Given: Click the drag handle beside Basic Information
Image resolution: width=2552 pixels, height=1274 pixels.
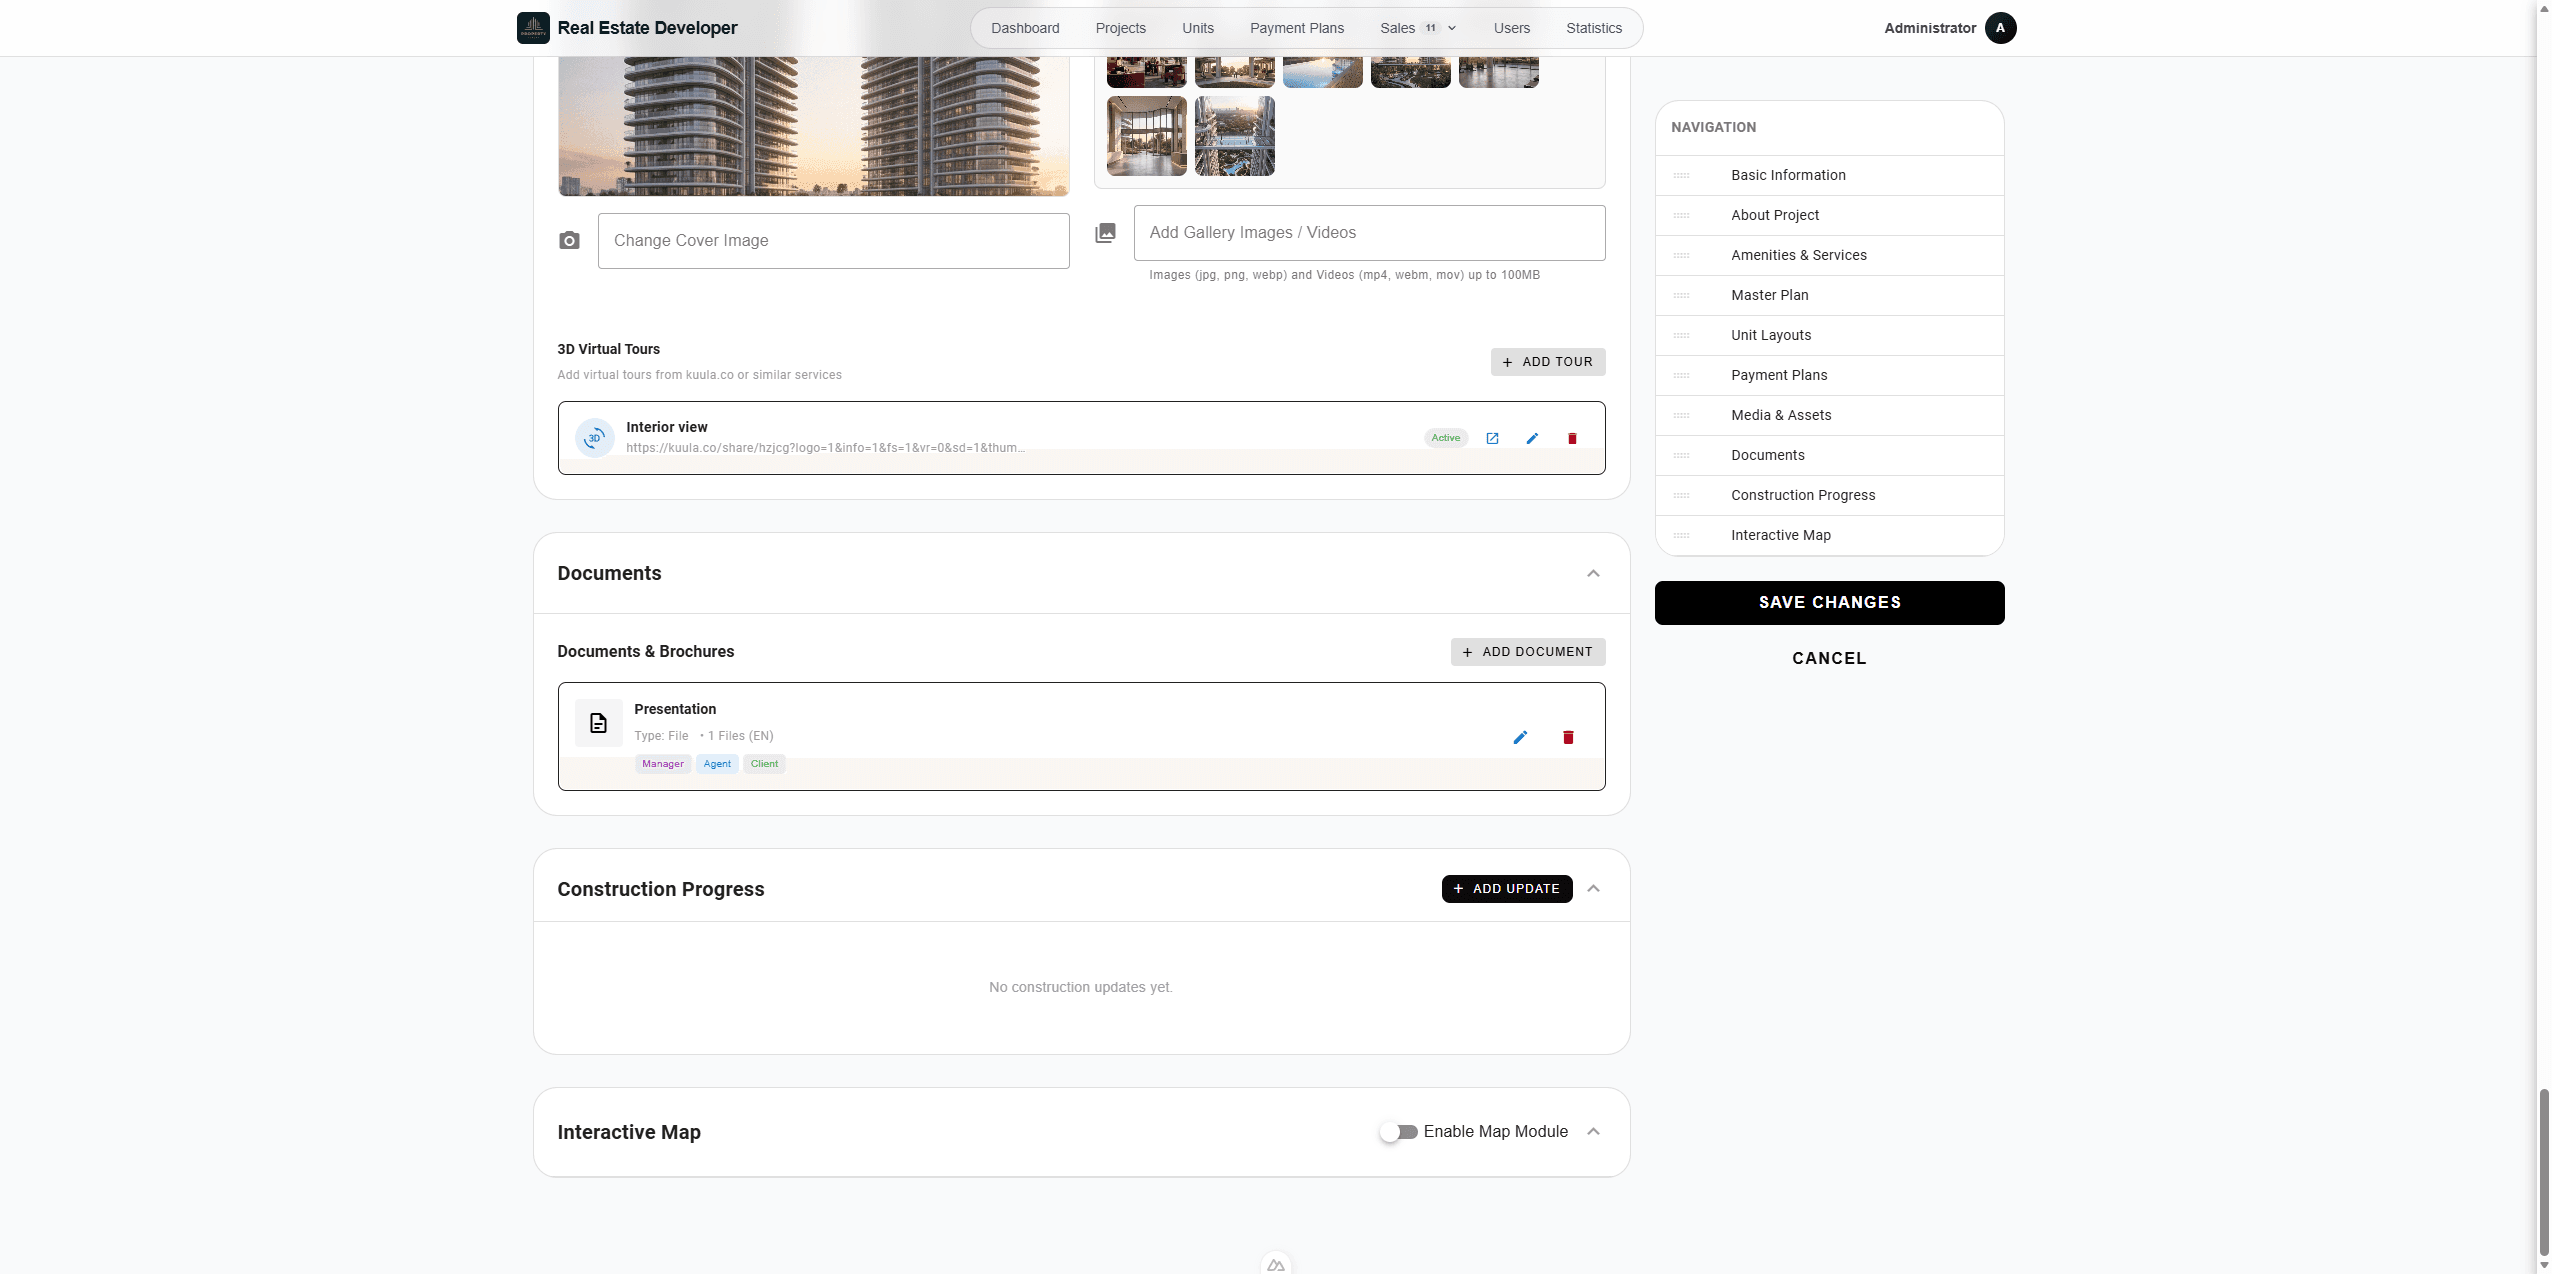Looking at the screenshot, I should point(1681,175).
